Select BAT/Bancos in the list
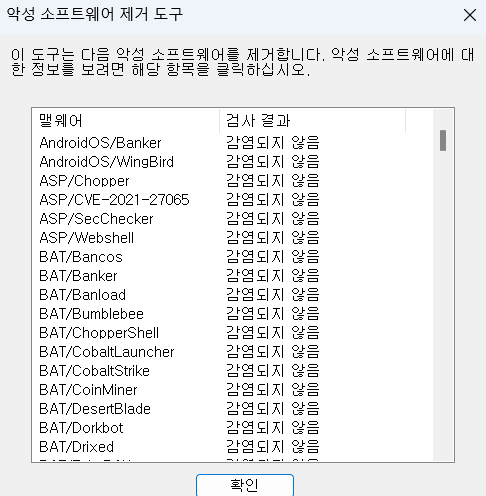The height and width of the screenshot is (496, 486). pos(81,257)
